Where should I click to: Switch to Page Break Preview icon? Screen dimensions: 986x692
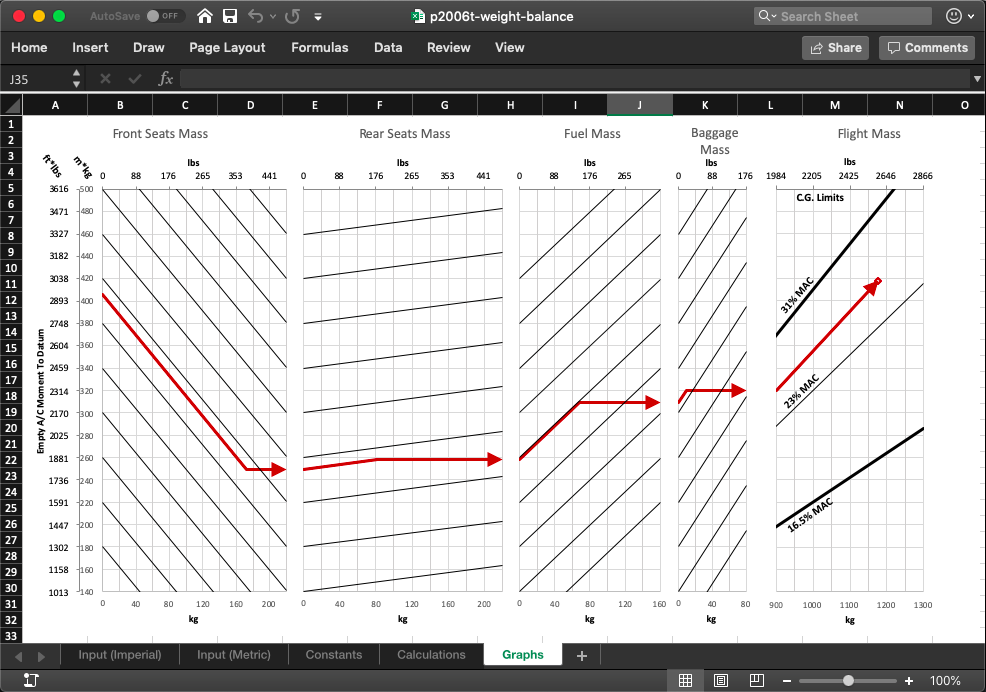pos(757,680)
